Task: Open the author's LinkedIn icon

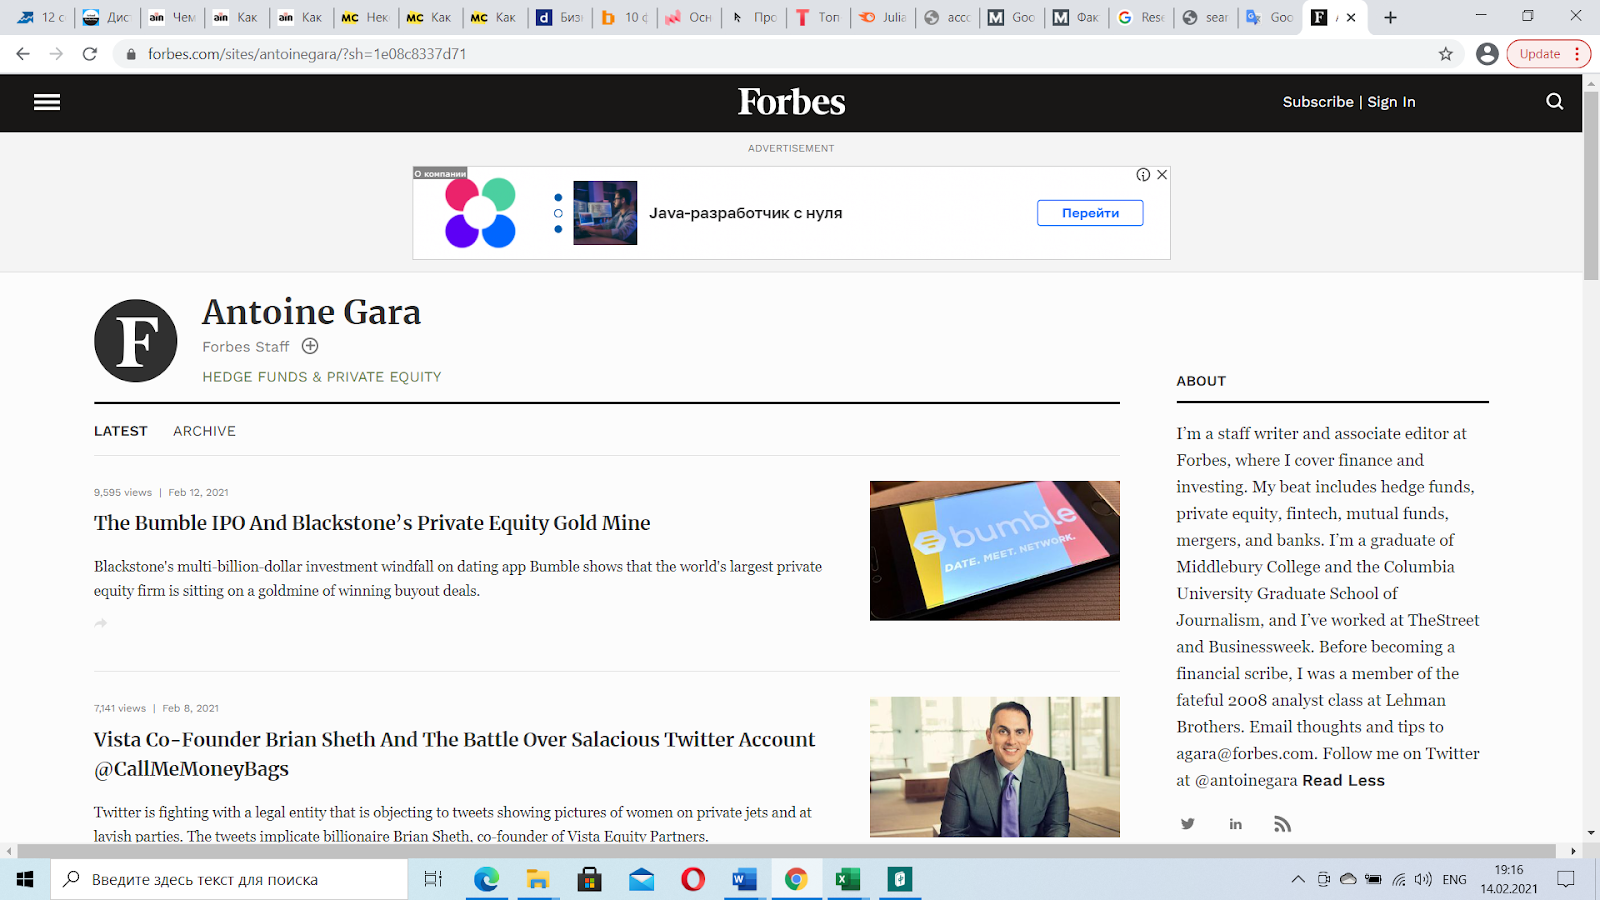Action: [x=1235, y=824]
